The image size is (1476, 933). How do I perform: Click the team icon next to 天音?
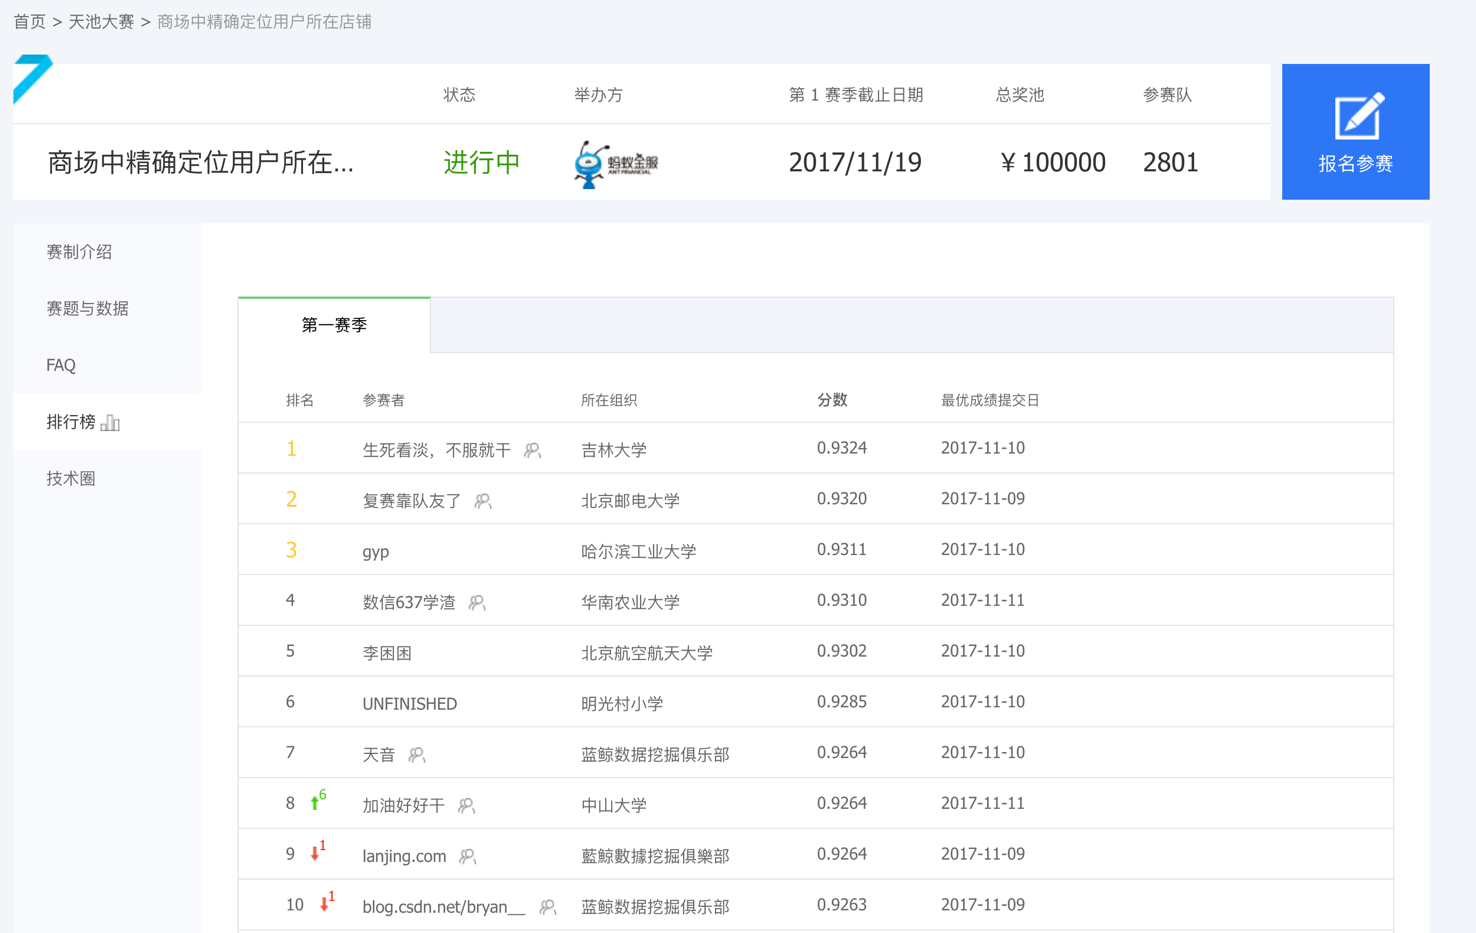[417, 755]
